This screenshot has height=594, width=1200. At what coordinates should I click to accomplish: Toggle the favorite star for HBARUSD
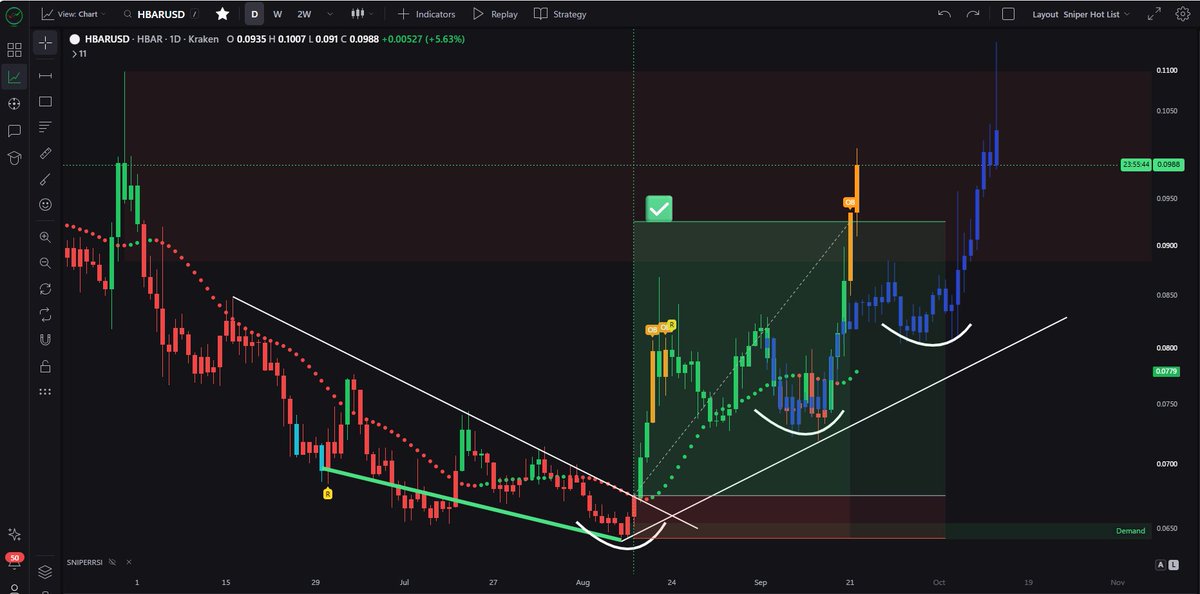tap(222, 14)
